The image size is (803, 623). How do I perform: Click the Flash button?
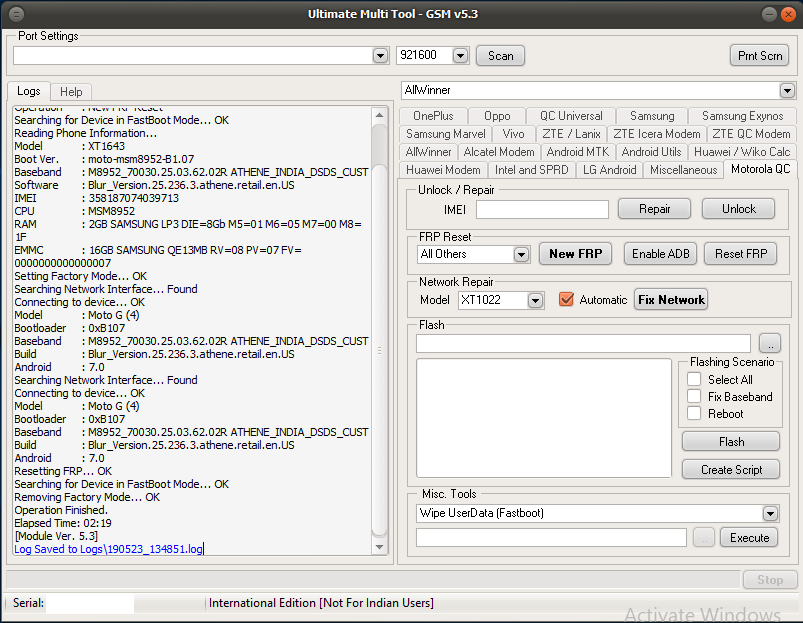pyautogui.click(x=731, y=442)
